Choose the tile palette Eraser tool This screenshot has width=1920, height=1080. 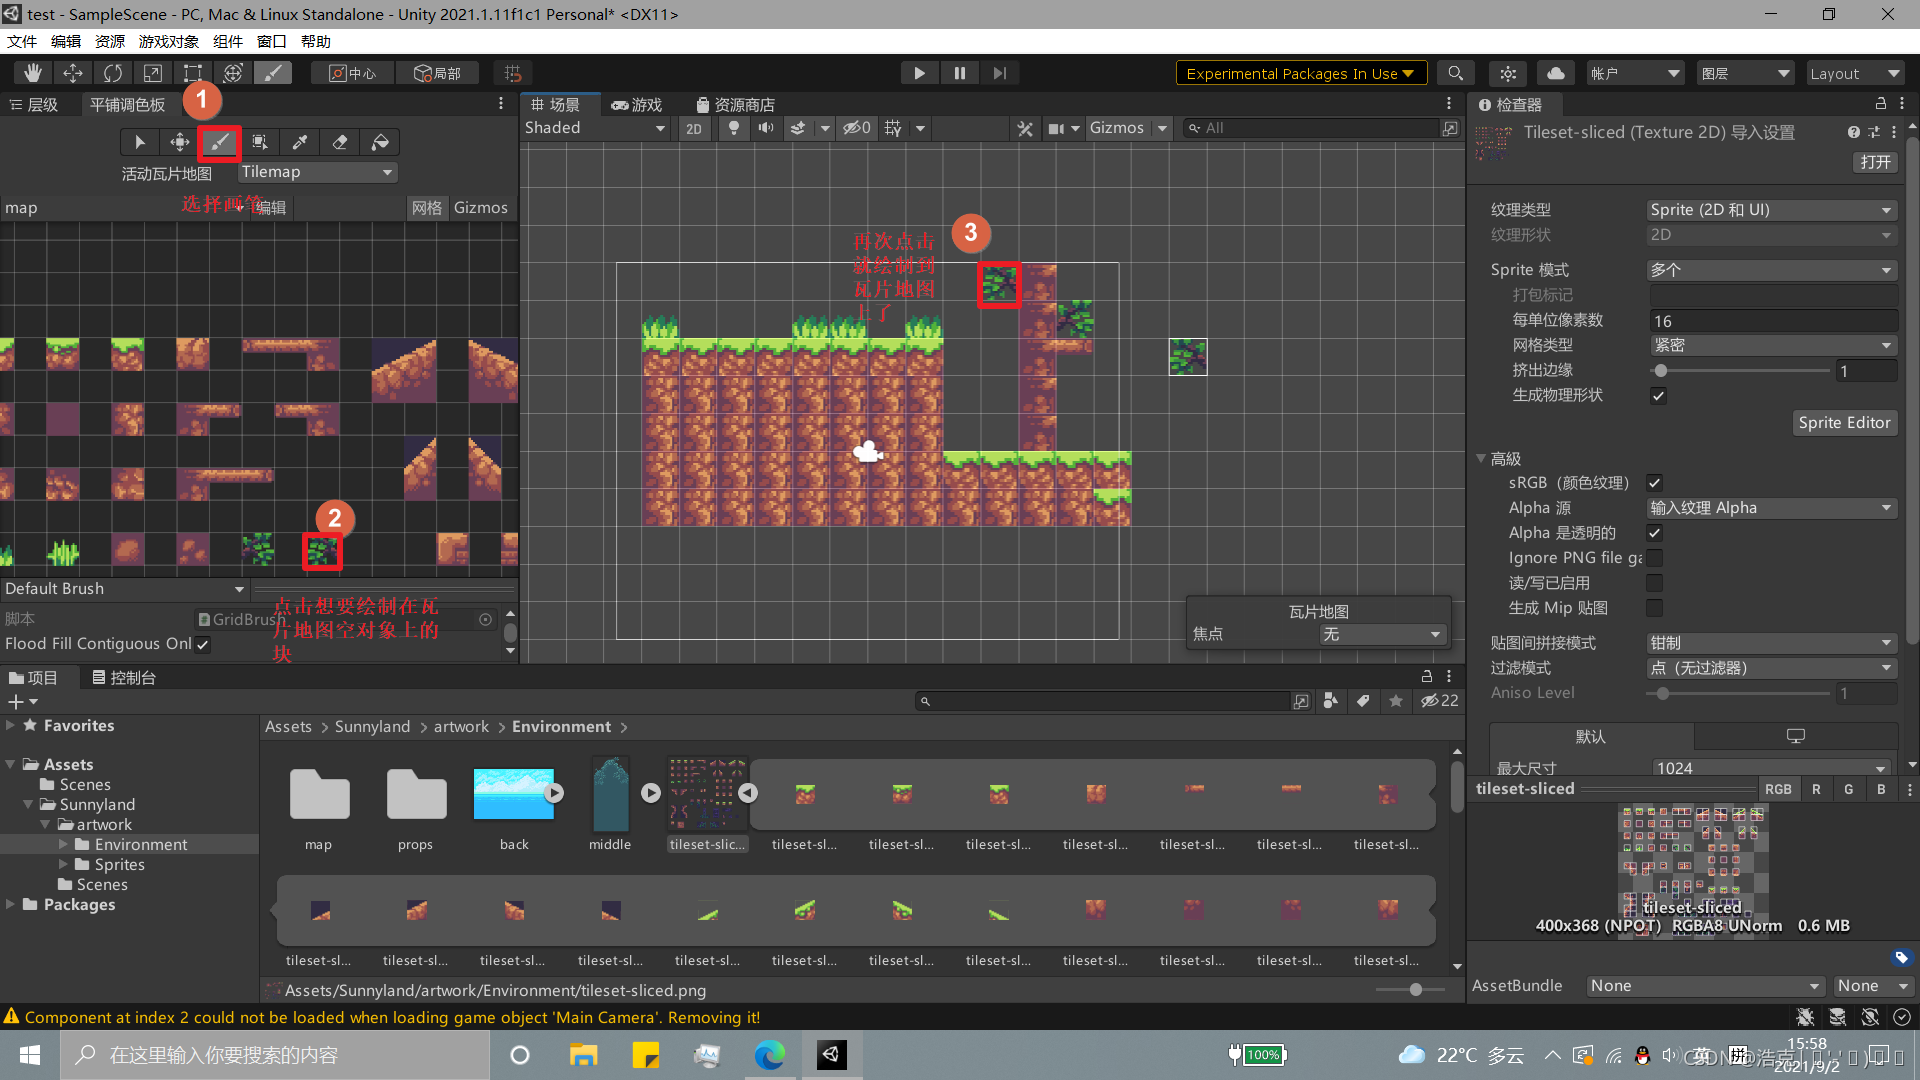tap(340, 142)
